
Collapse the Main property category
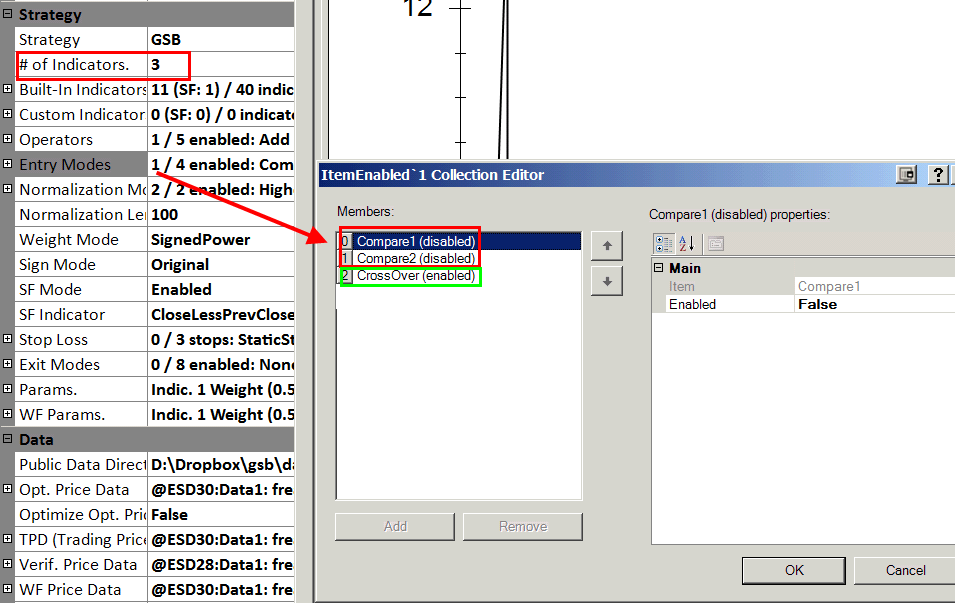[659, 268]
